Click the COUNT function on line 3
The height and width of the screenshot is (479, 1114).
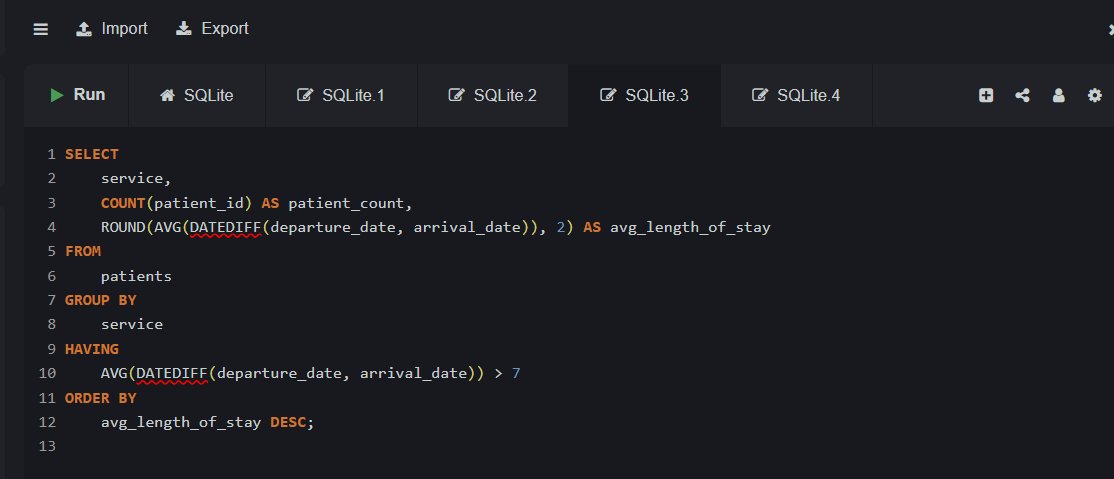[123, 203]
